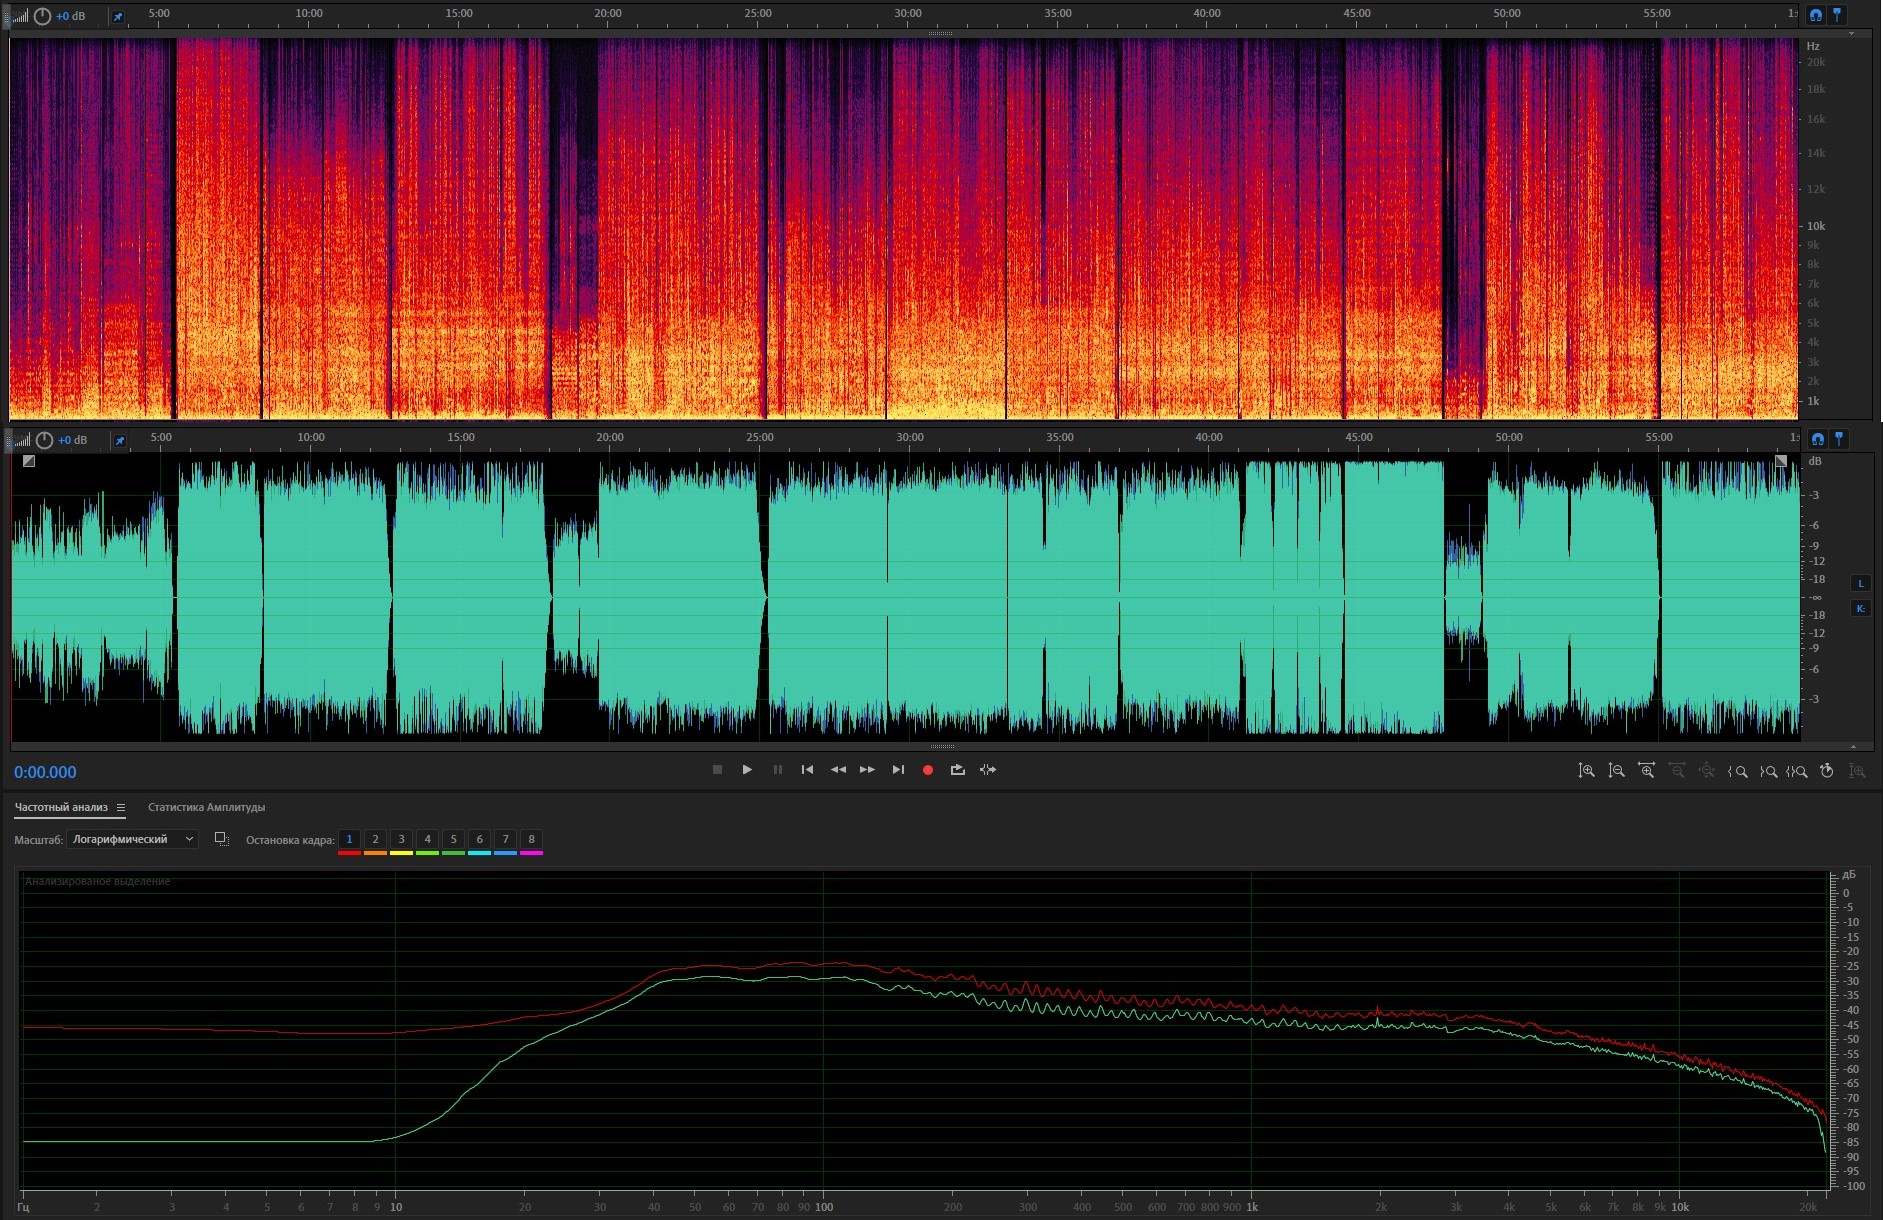
Task: Toggle the pin icon beside waveform magnet
Action: coord(1839,439)
